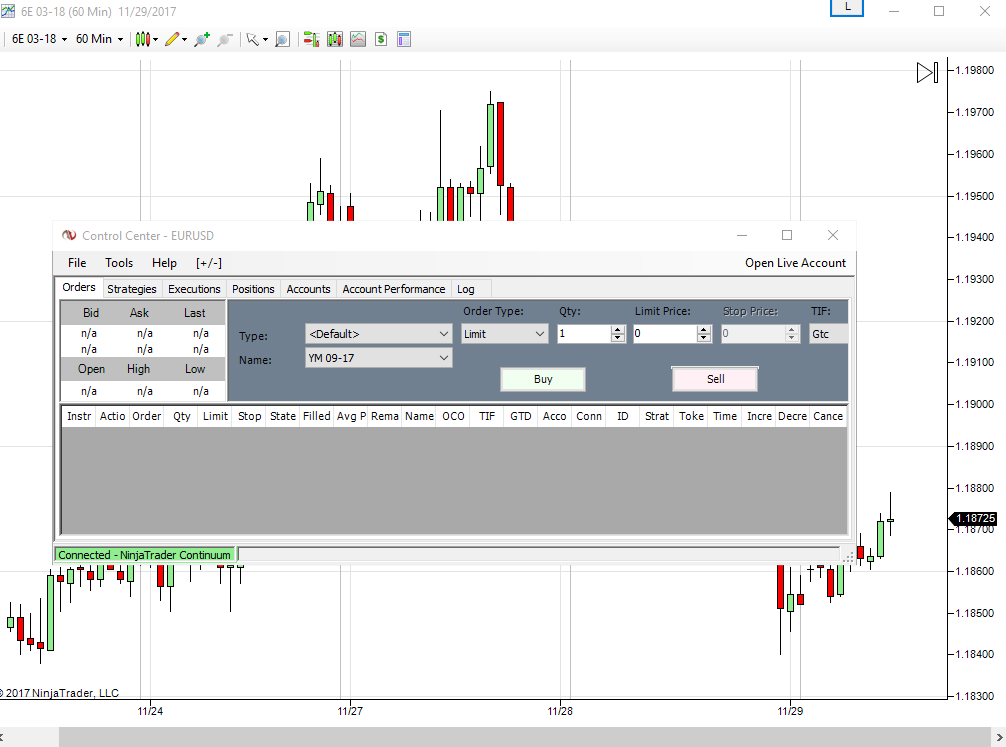Click the Filled column header

point(317,416)
